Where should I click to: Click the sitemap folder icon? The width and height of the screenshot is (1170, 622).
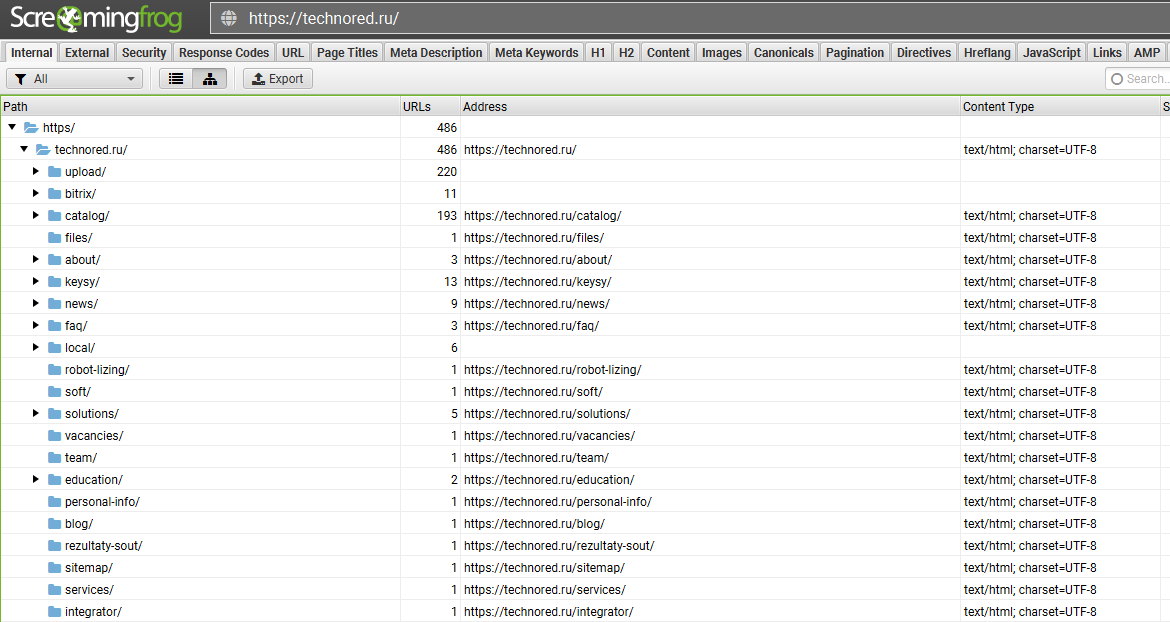click(55, 568)
